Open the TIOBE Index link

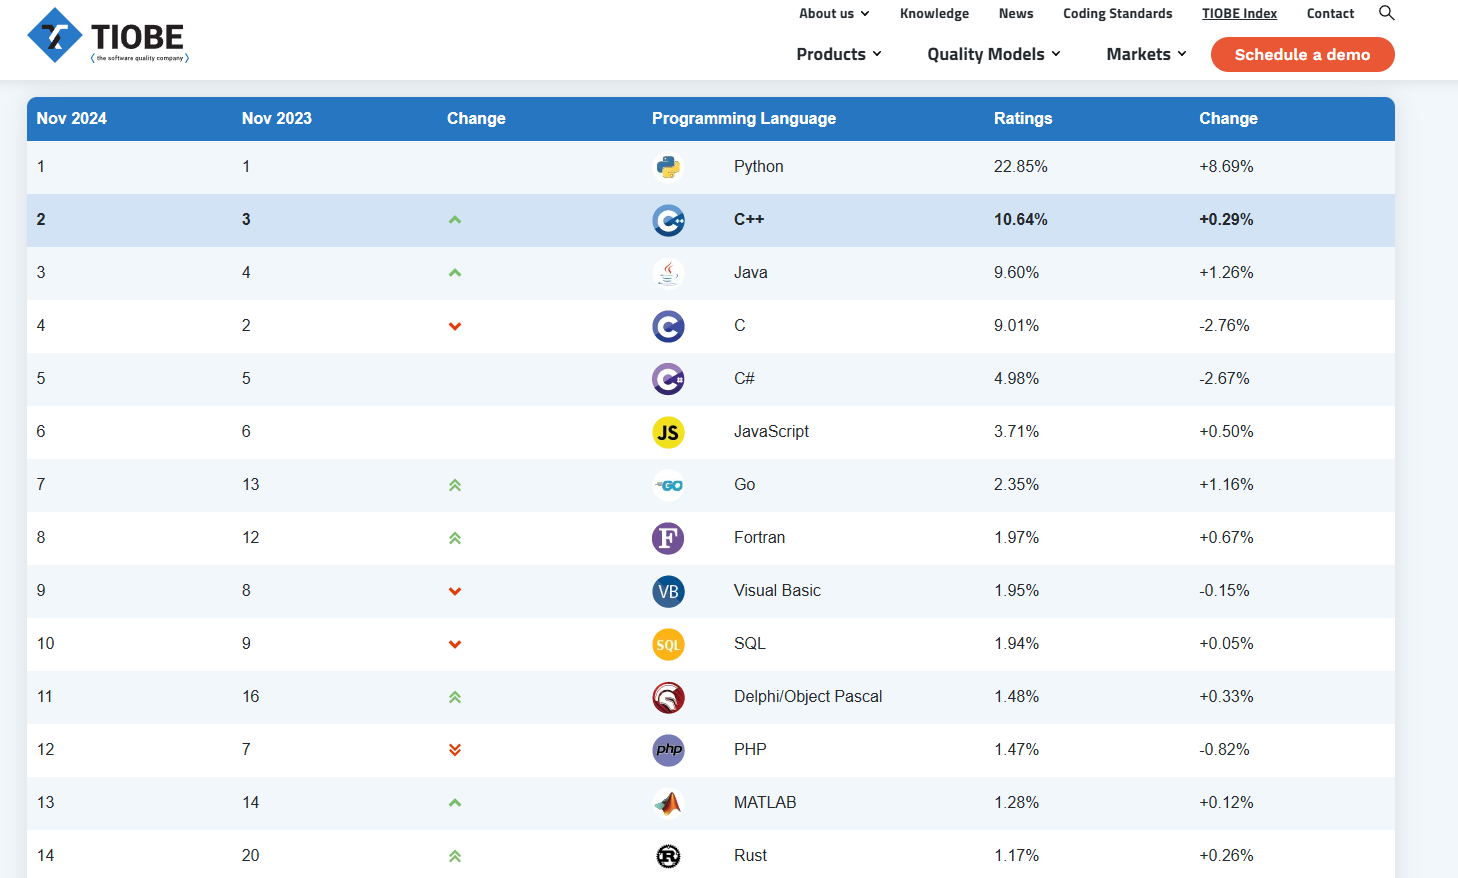(x=1240, y=13)
